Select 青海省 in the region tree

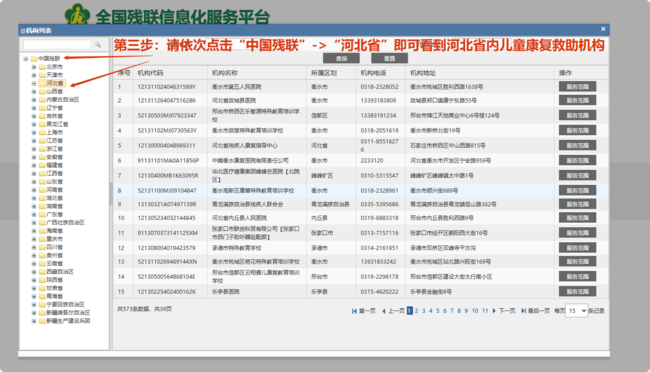[x=54, y=297]
